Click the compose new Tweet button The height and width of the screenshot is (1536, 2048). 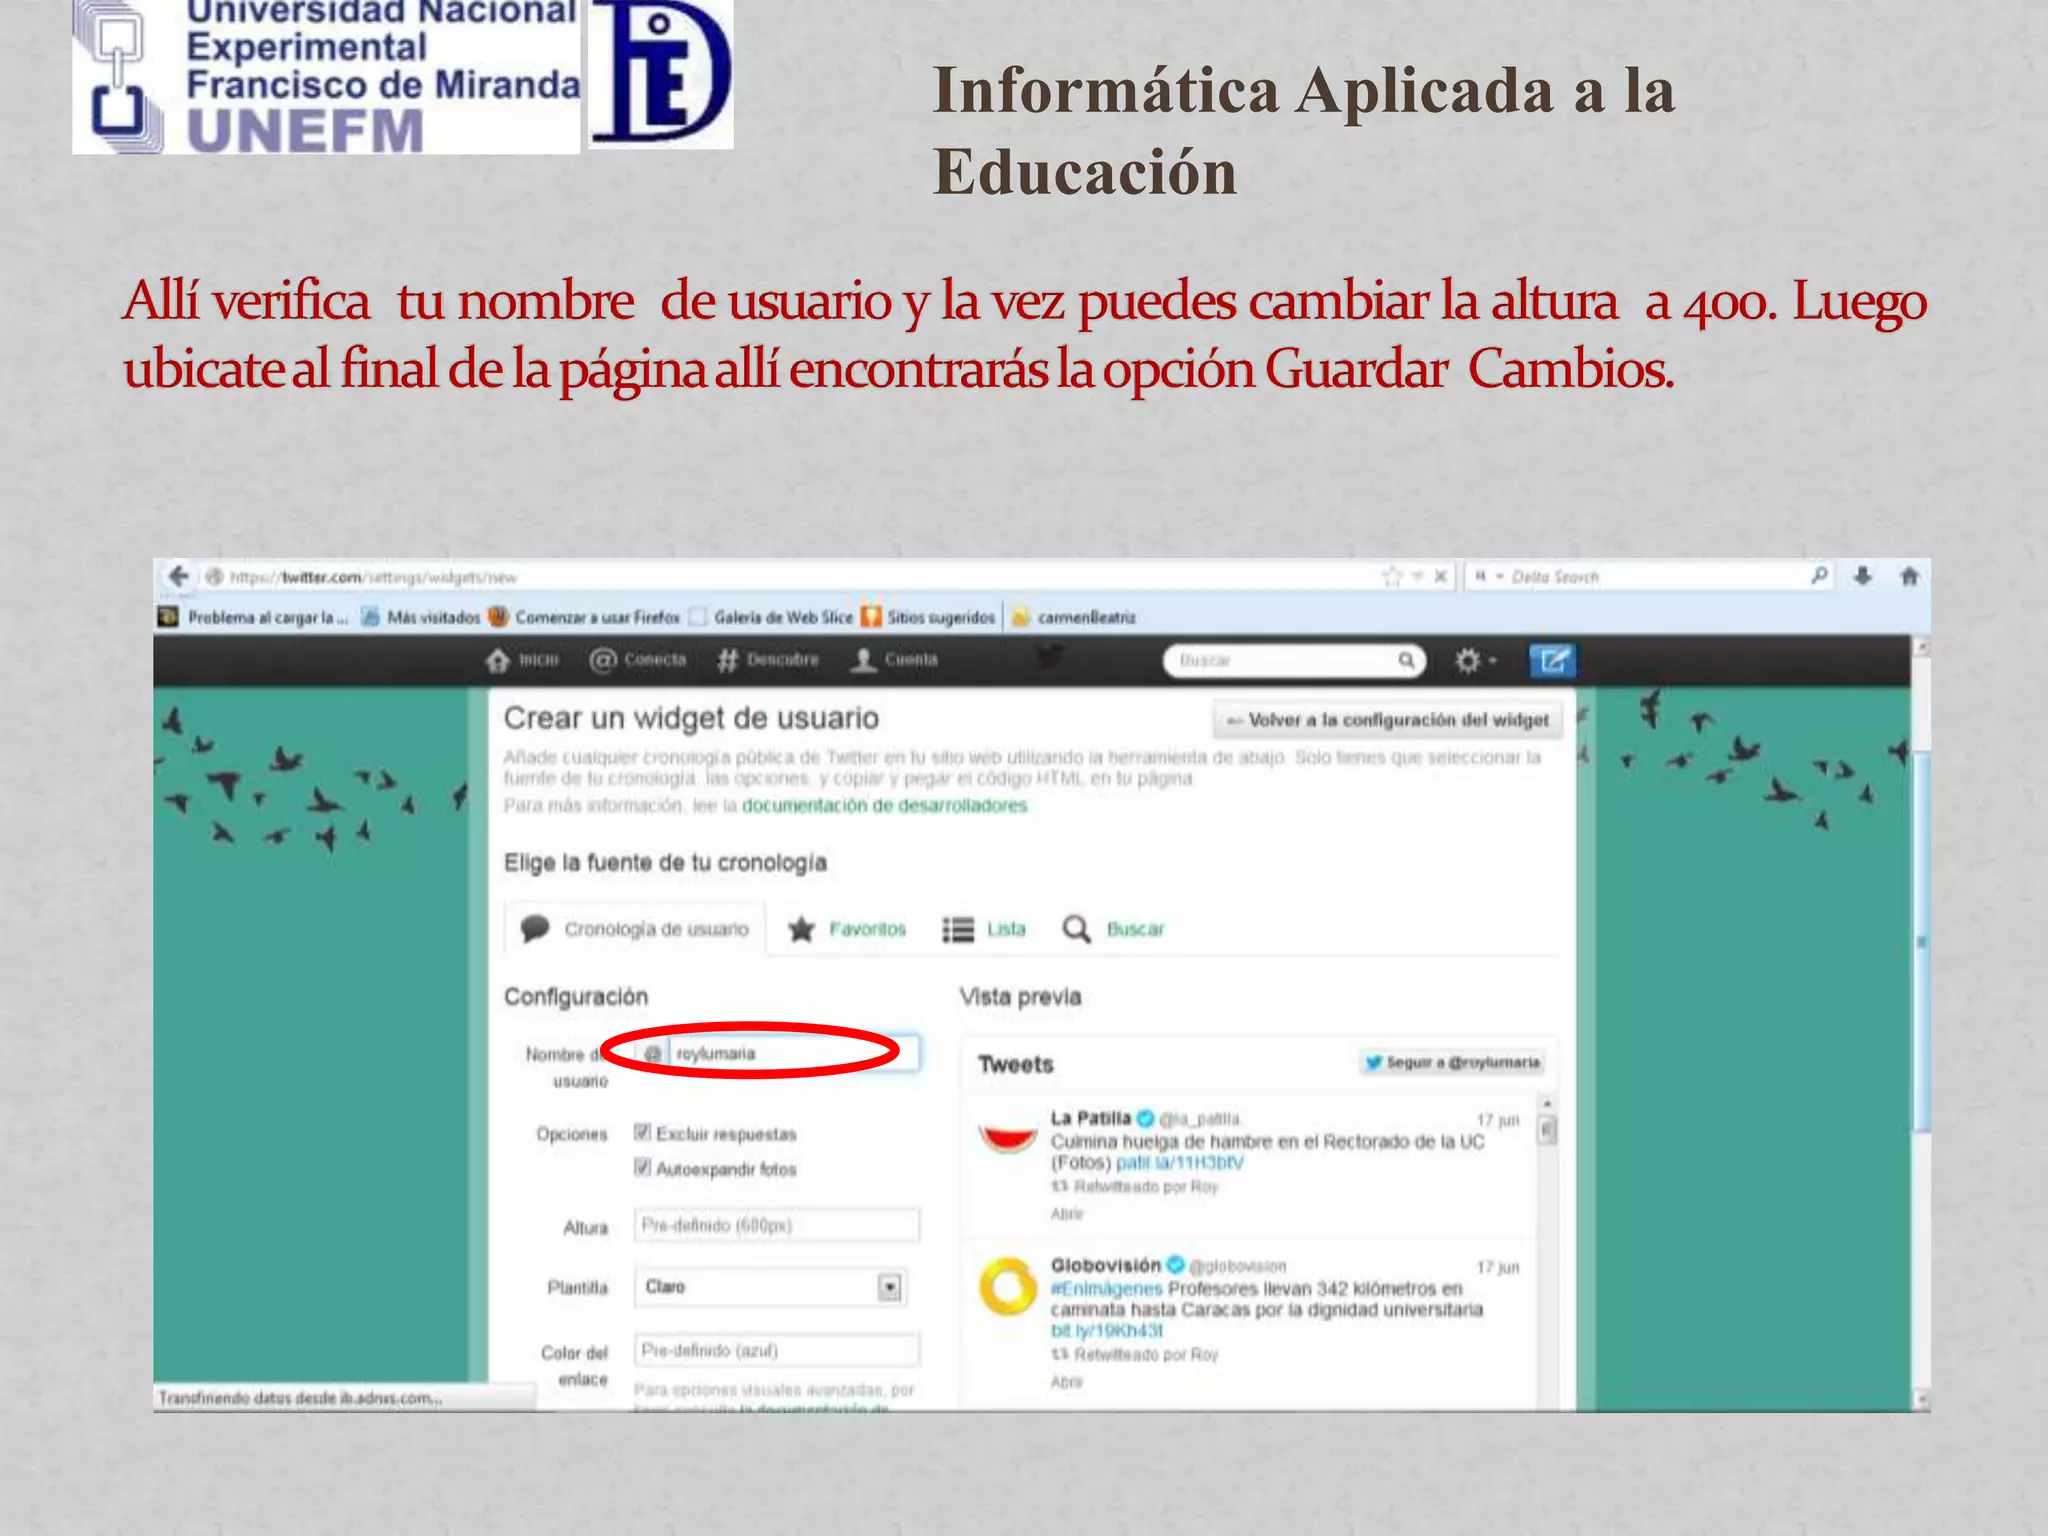(x=1553, y=660)
